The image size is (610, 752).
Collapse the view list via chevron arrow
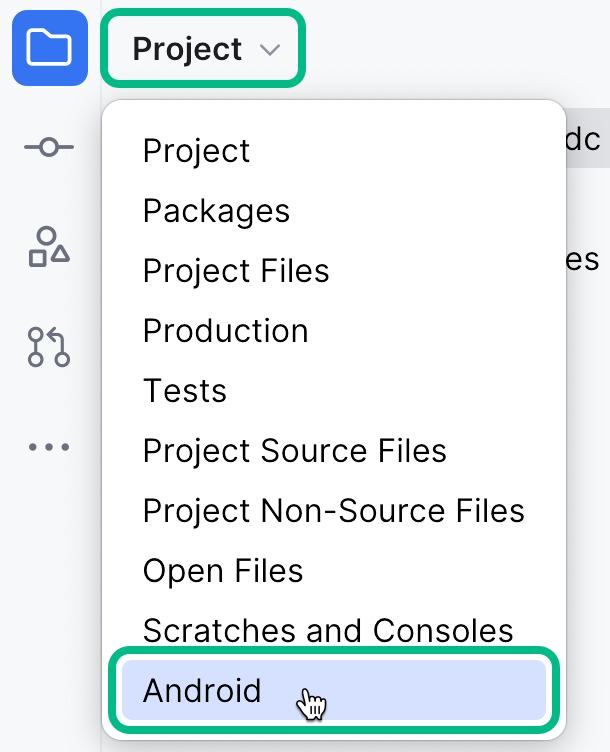[x=270, y=50]
